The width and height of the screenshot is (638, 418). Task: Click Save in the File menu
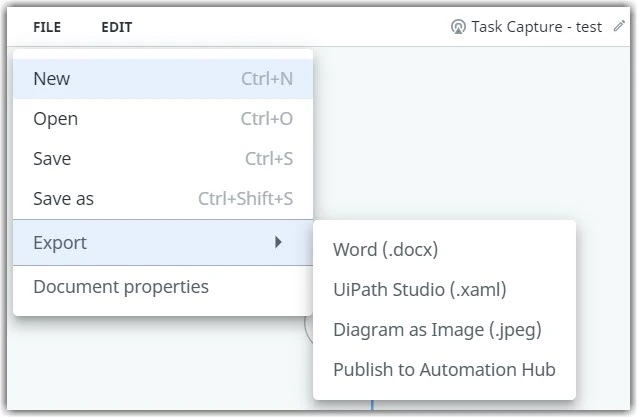pyautogui.click(x=163, y=159)
